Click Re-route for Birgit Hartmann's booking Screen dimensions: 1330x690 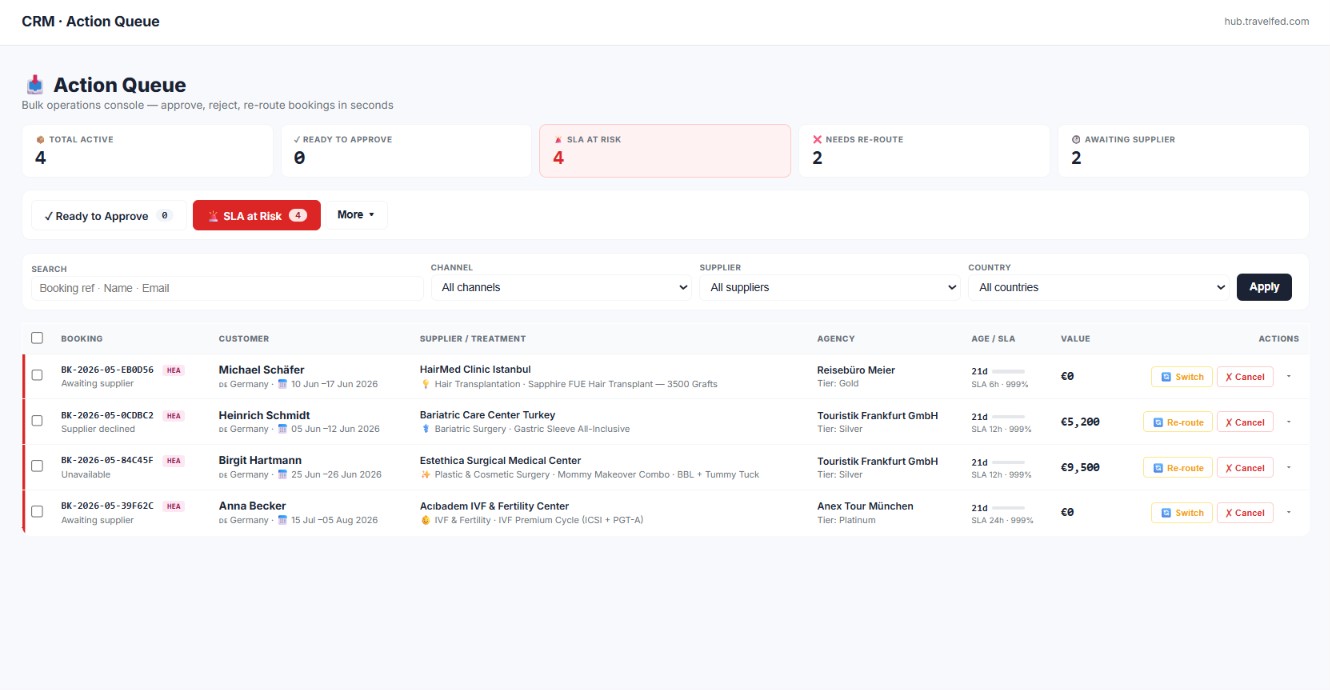pos(1178,467)
